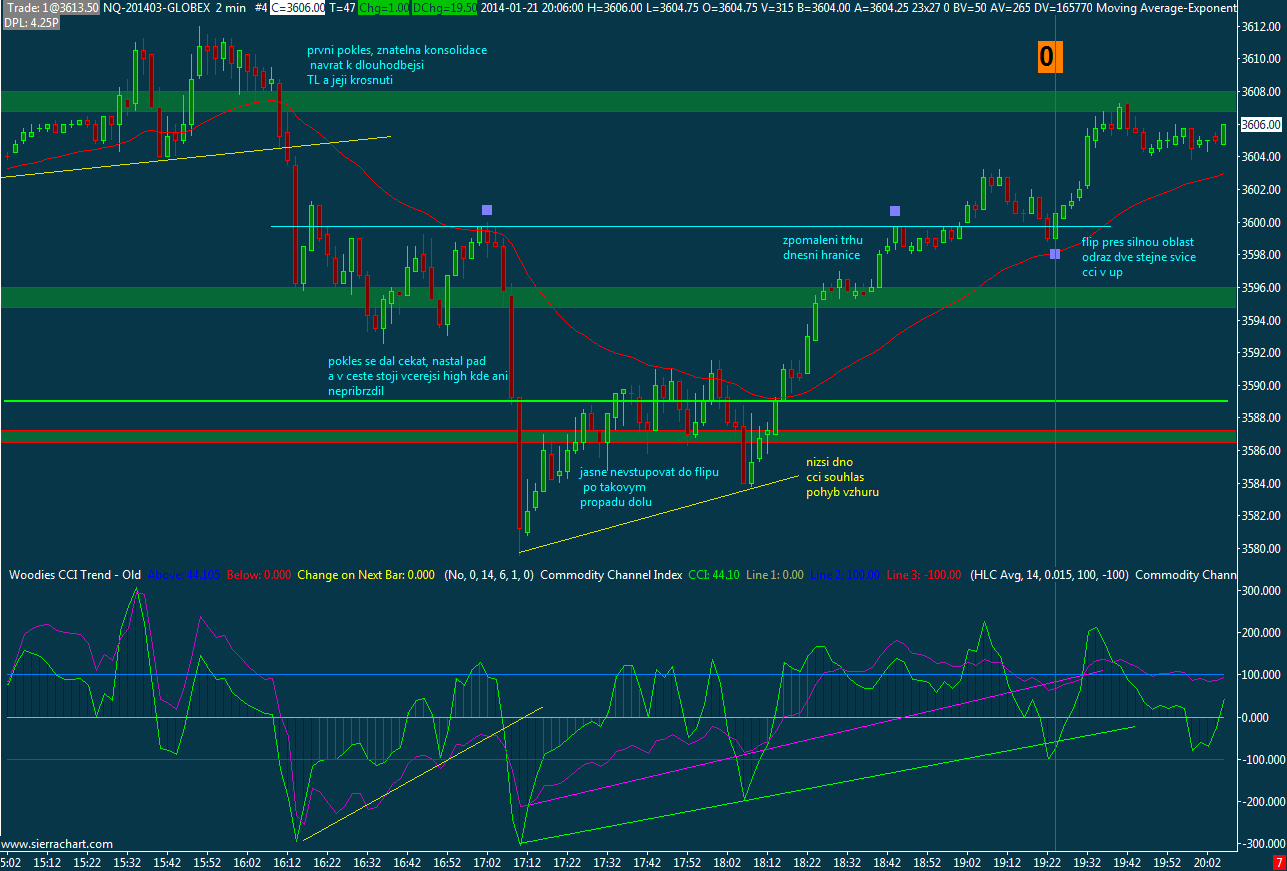The image size is (1287, 871).
Task: Click the red "Line 3: -100.00" label
Action: pyautogui.click(x=923, y=575)
